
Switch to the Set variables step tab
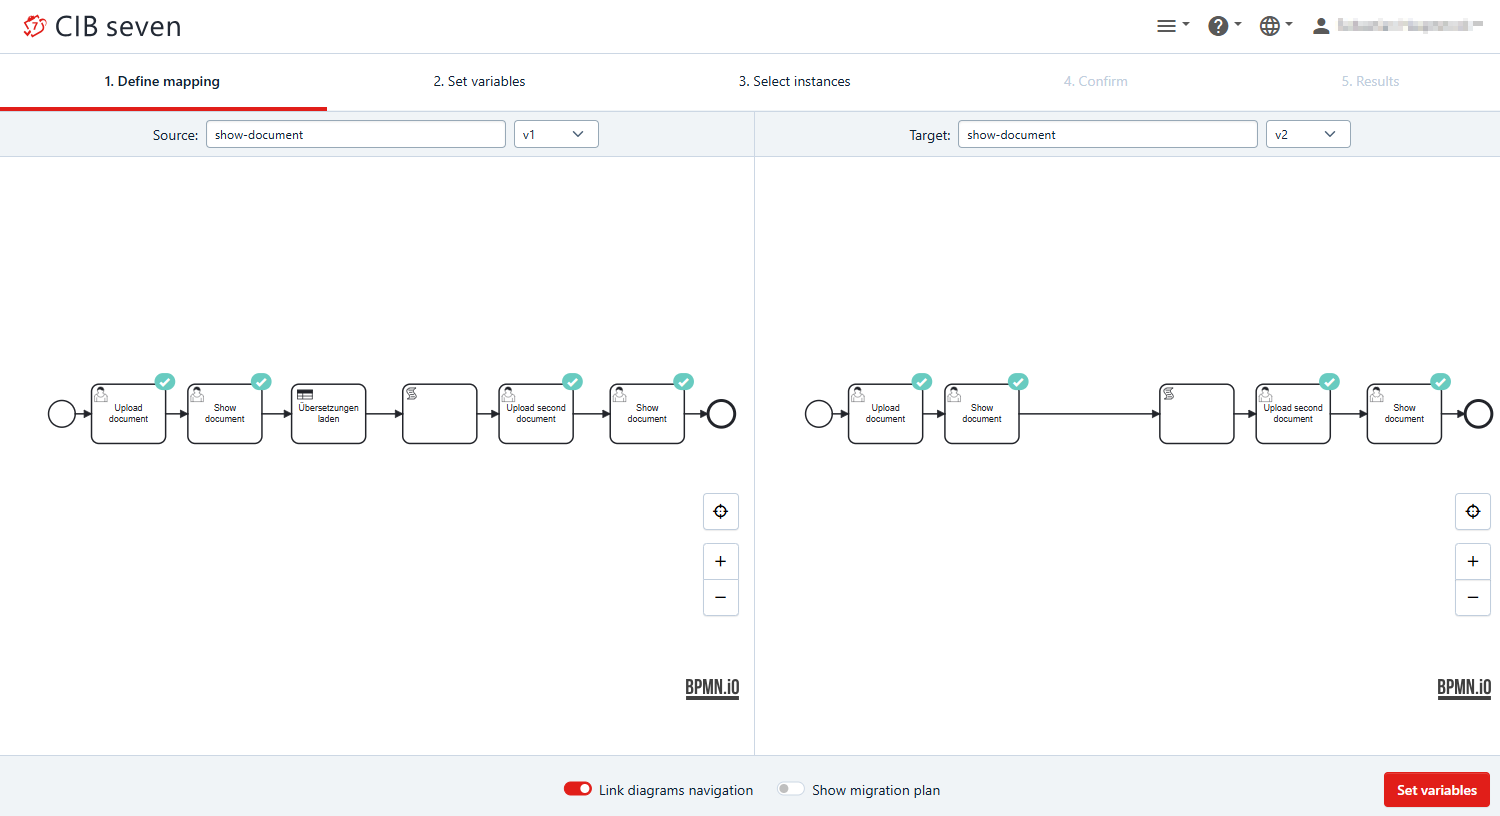[479, 82]
